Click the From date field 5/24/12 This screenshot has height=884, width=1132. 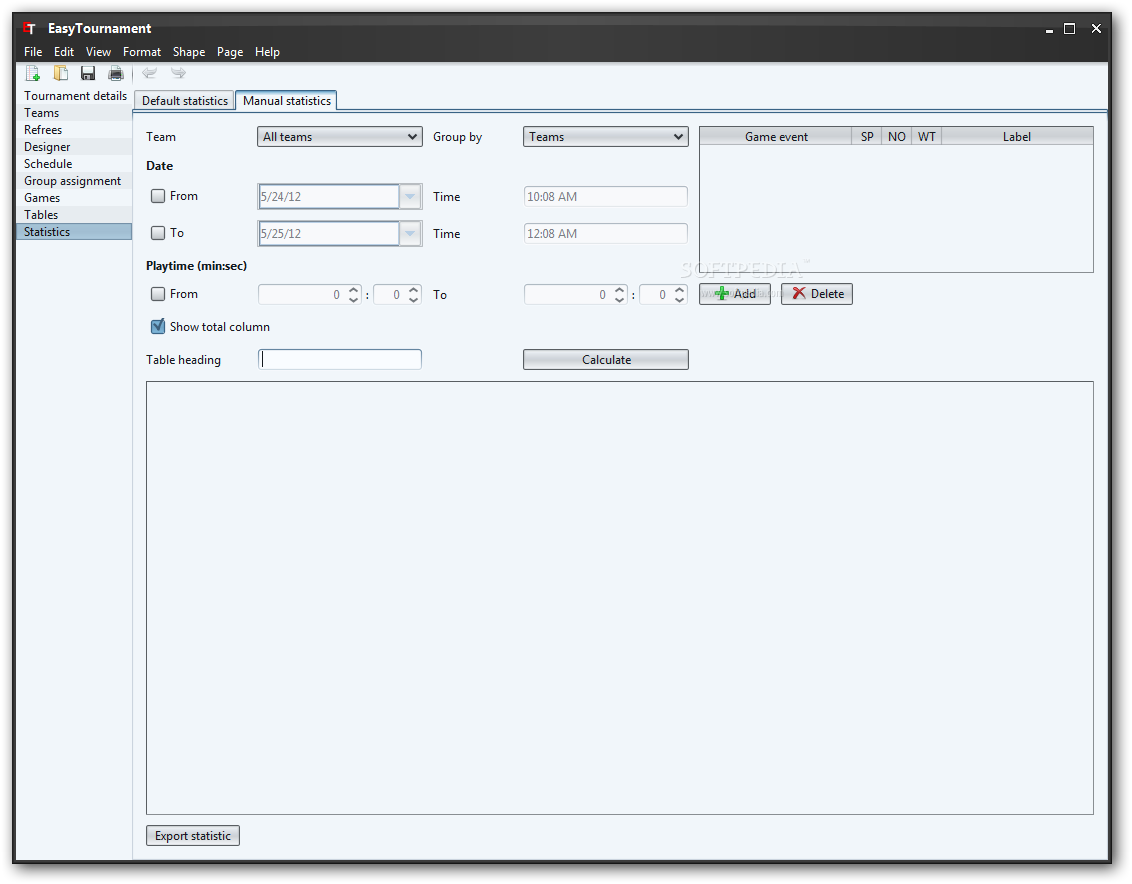(x=328, y=196)
